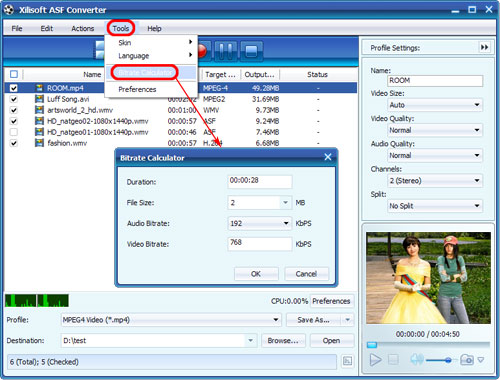500x380 pixels.
Task: Click the stop button in the toolbar
Action: (x=251, y=51)
